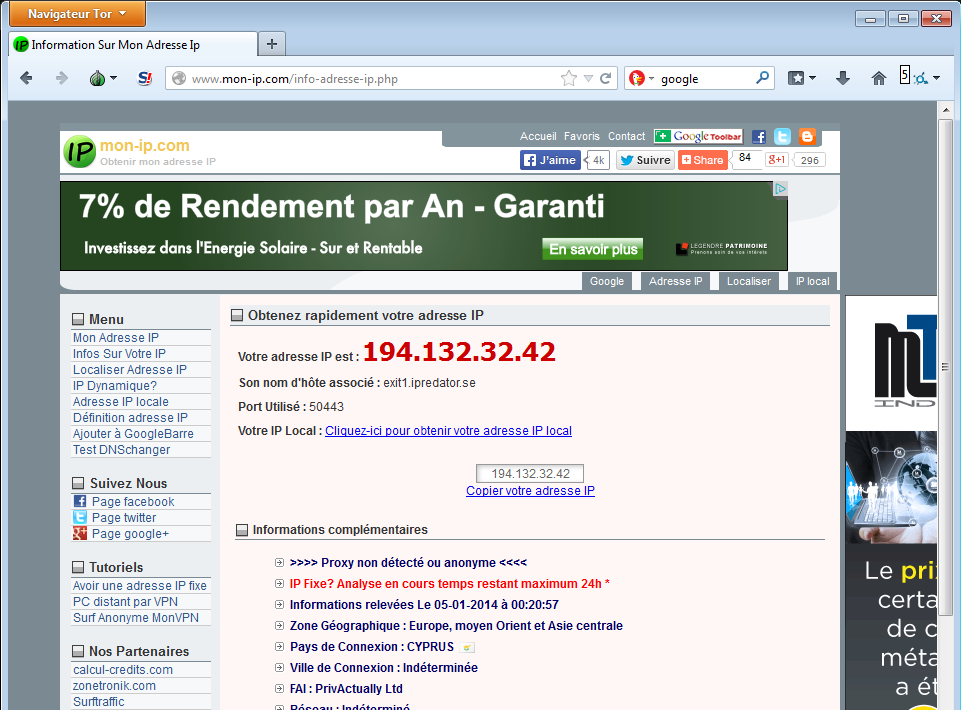
Task: Open the Favoris header link
Action: click(x=582, y=136)
